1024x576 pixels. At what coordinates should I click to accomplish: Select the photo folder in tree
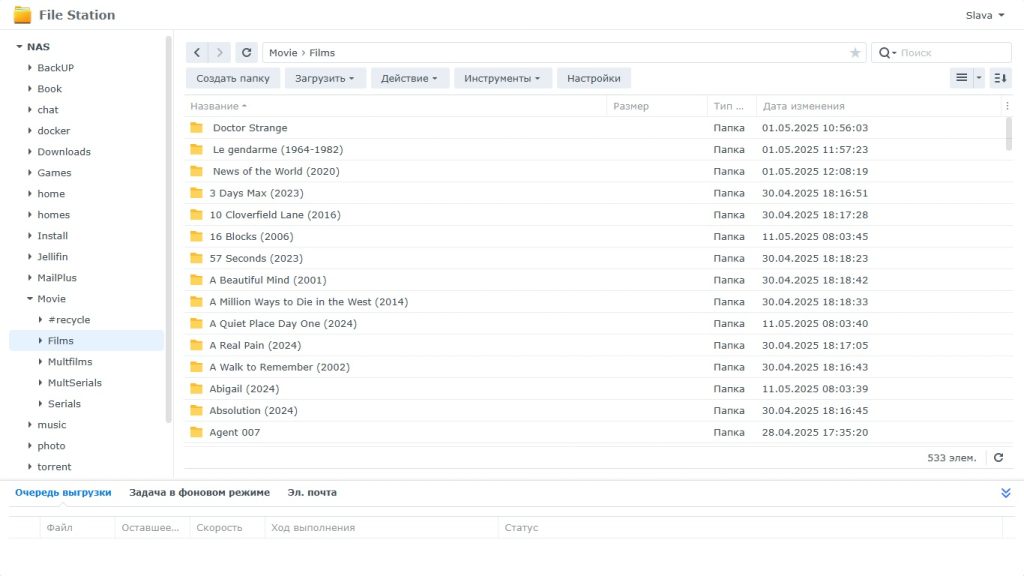click(x=51, y=446)
